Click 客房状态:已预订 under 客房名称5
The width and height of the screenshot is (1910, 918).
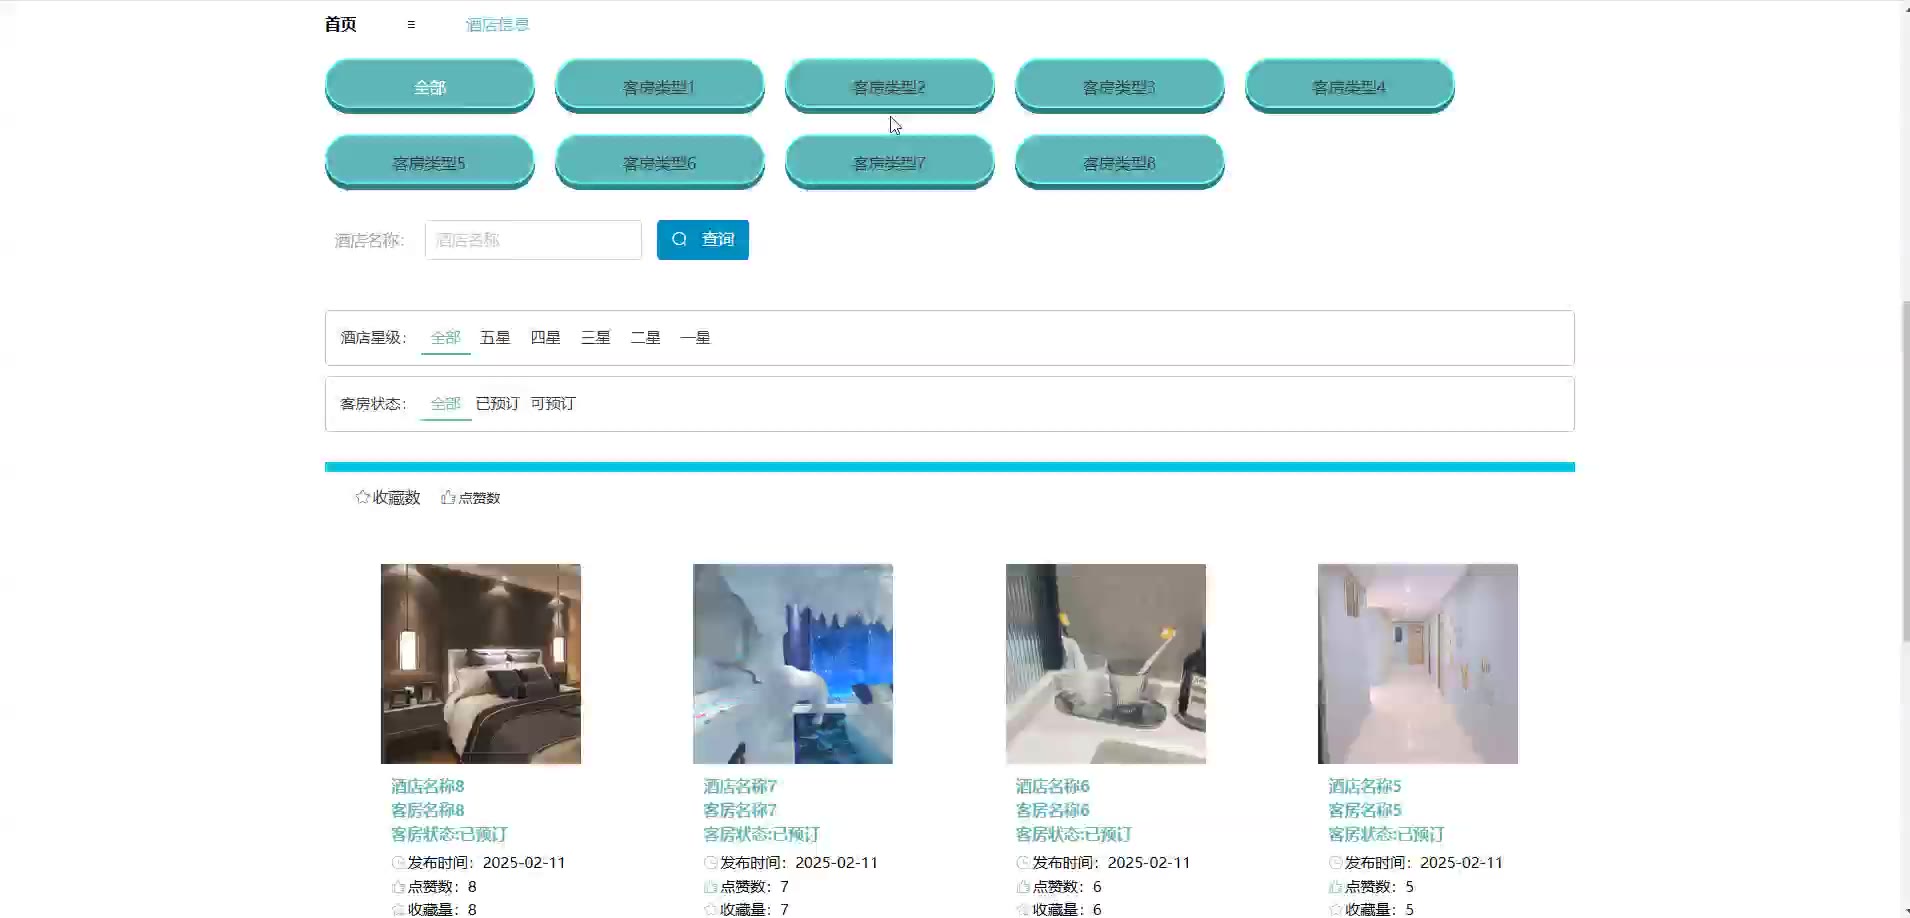coord(1386,834)
